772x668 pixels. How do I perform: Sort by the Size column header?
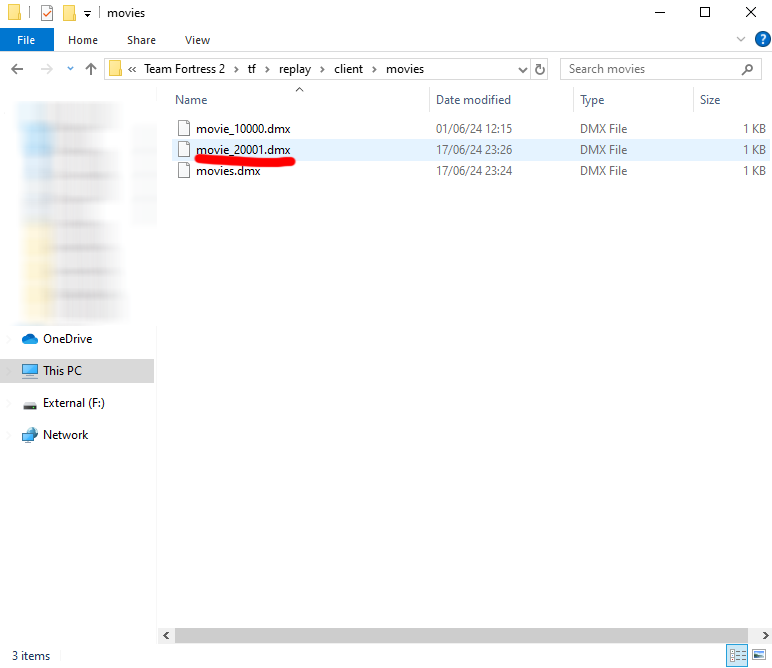tap(709, 100)
